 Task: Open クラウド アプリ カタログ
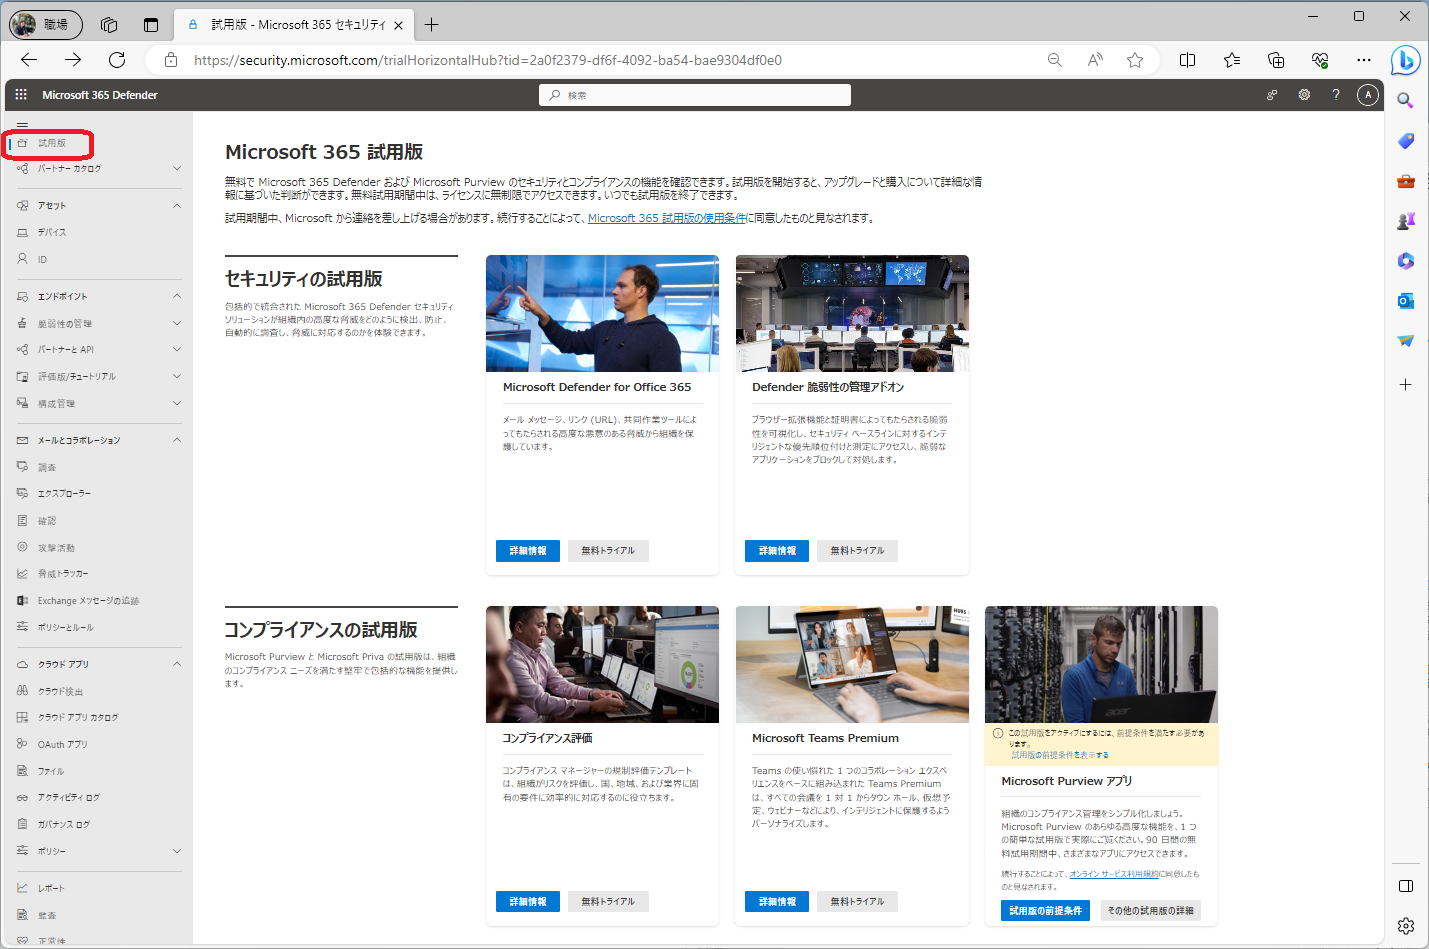click(78, 717)
